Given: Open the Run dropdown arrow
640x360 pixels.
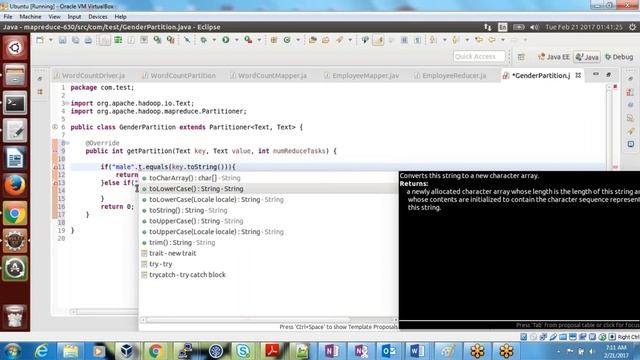Looking at the screenshot, I should (x=236, y=40).
